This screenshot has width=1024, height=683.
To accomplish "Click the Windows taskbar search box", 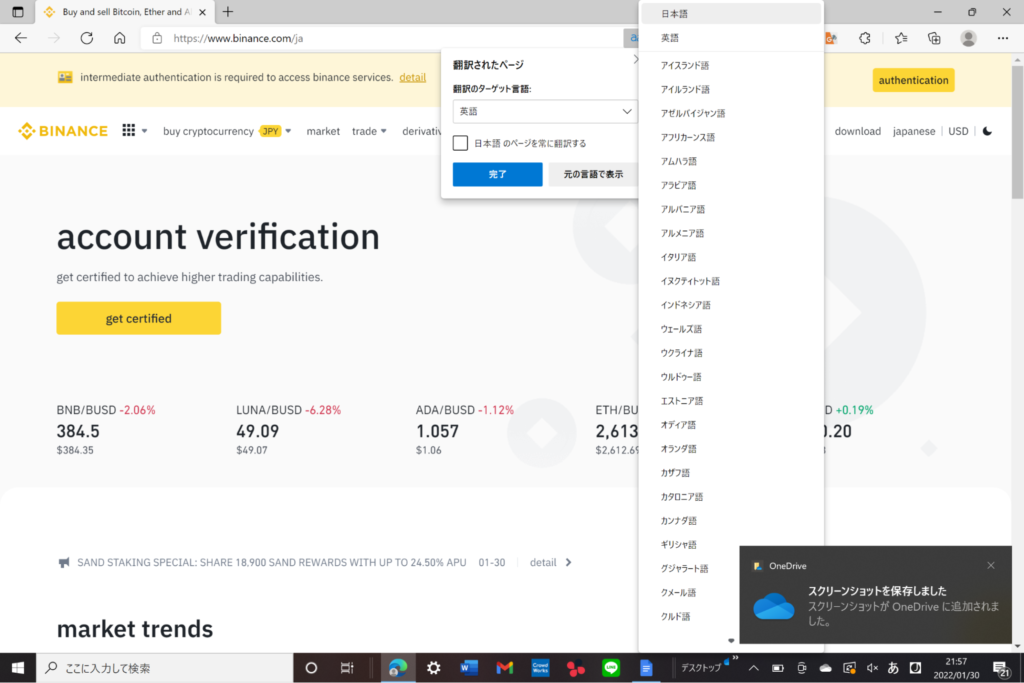I will pyautogui.click(x=165, y=668).
